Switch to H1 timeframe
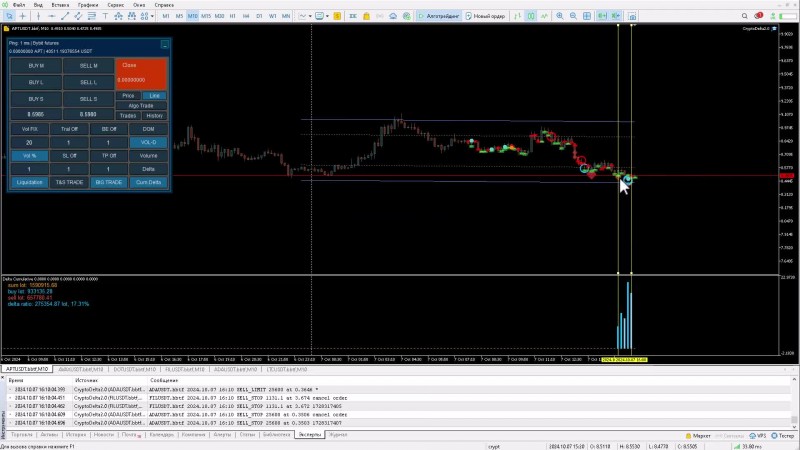Screen dimensions: 800x450 pos(233,16)
